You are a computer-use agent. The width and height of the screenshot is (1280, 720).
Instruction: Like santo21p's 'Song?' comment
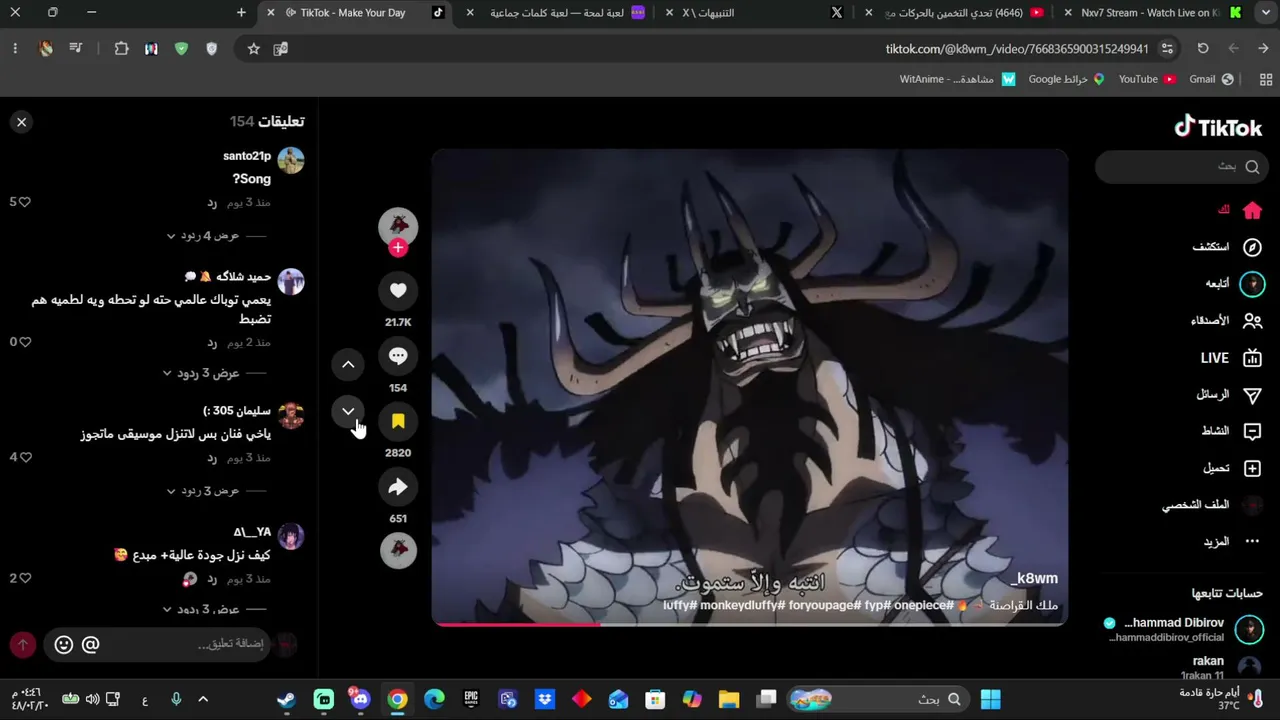24,202
